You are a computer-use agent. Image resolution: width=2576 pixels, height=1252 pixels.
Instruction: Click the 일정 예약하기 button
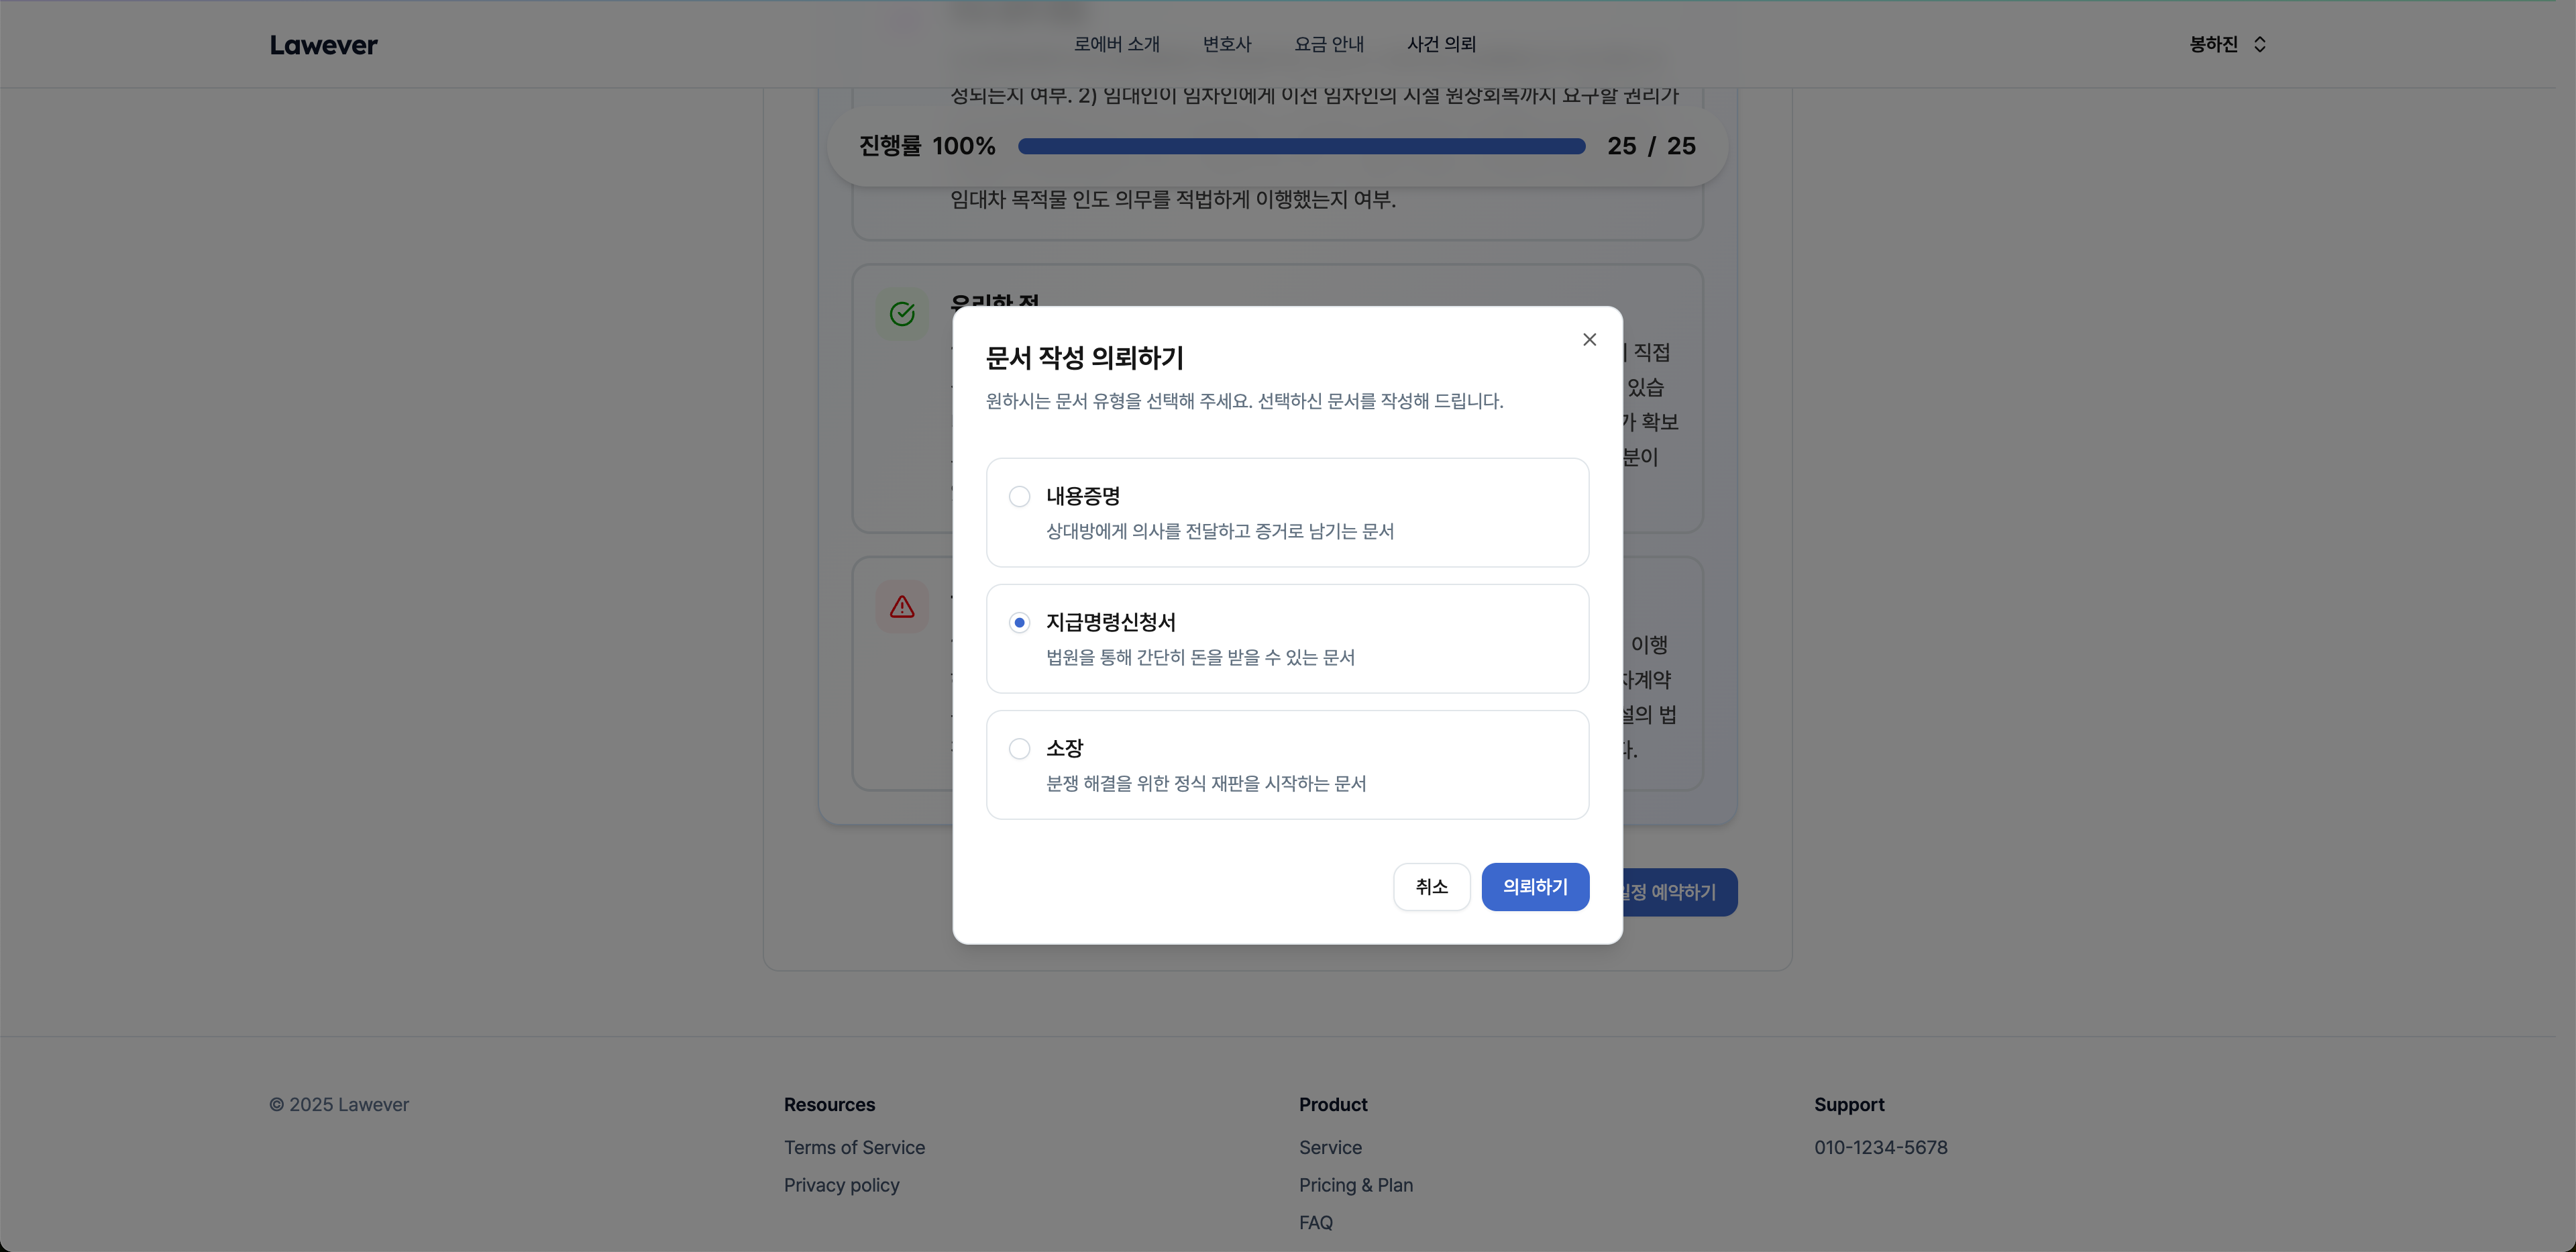1674,892
